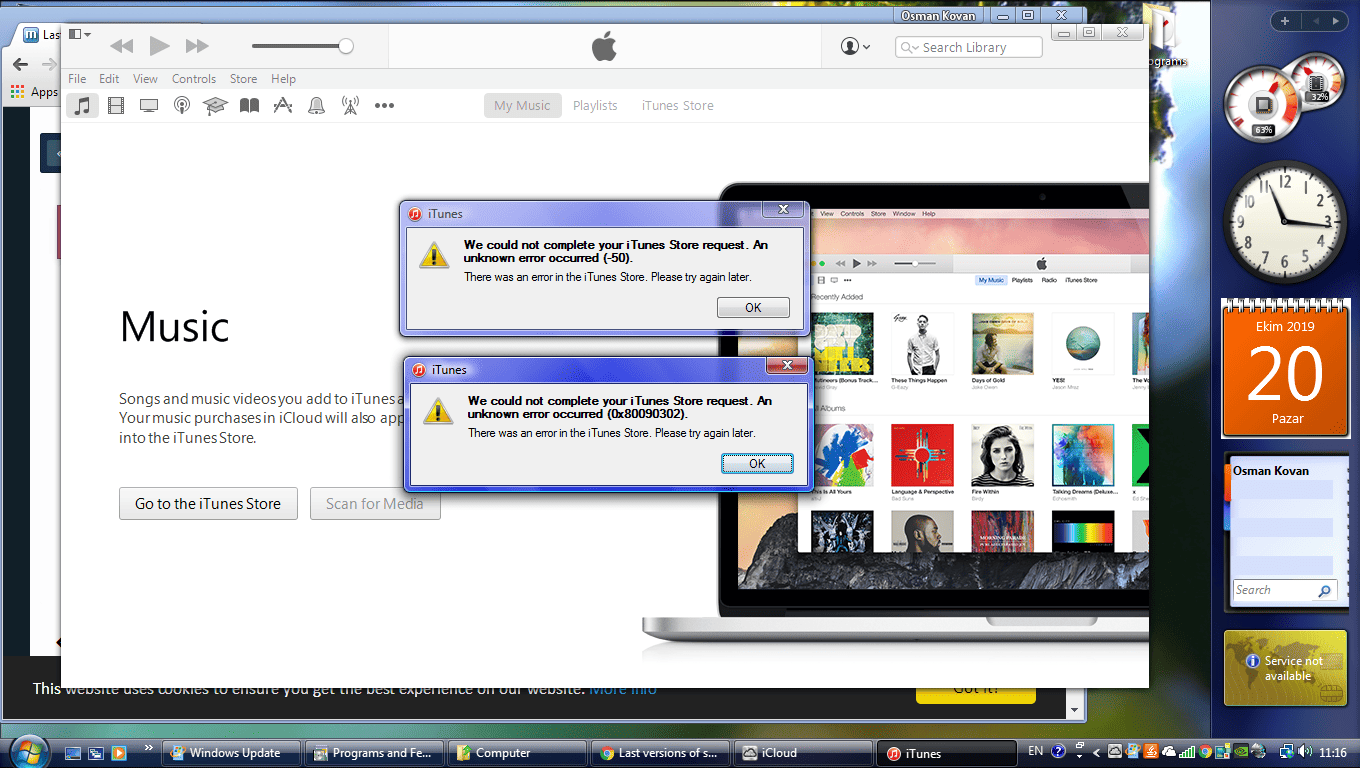
Task: Open the account user dropdown
Action: (855, 47)
